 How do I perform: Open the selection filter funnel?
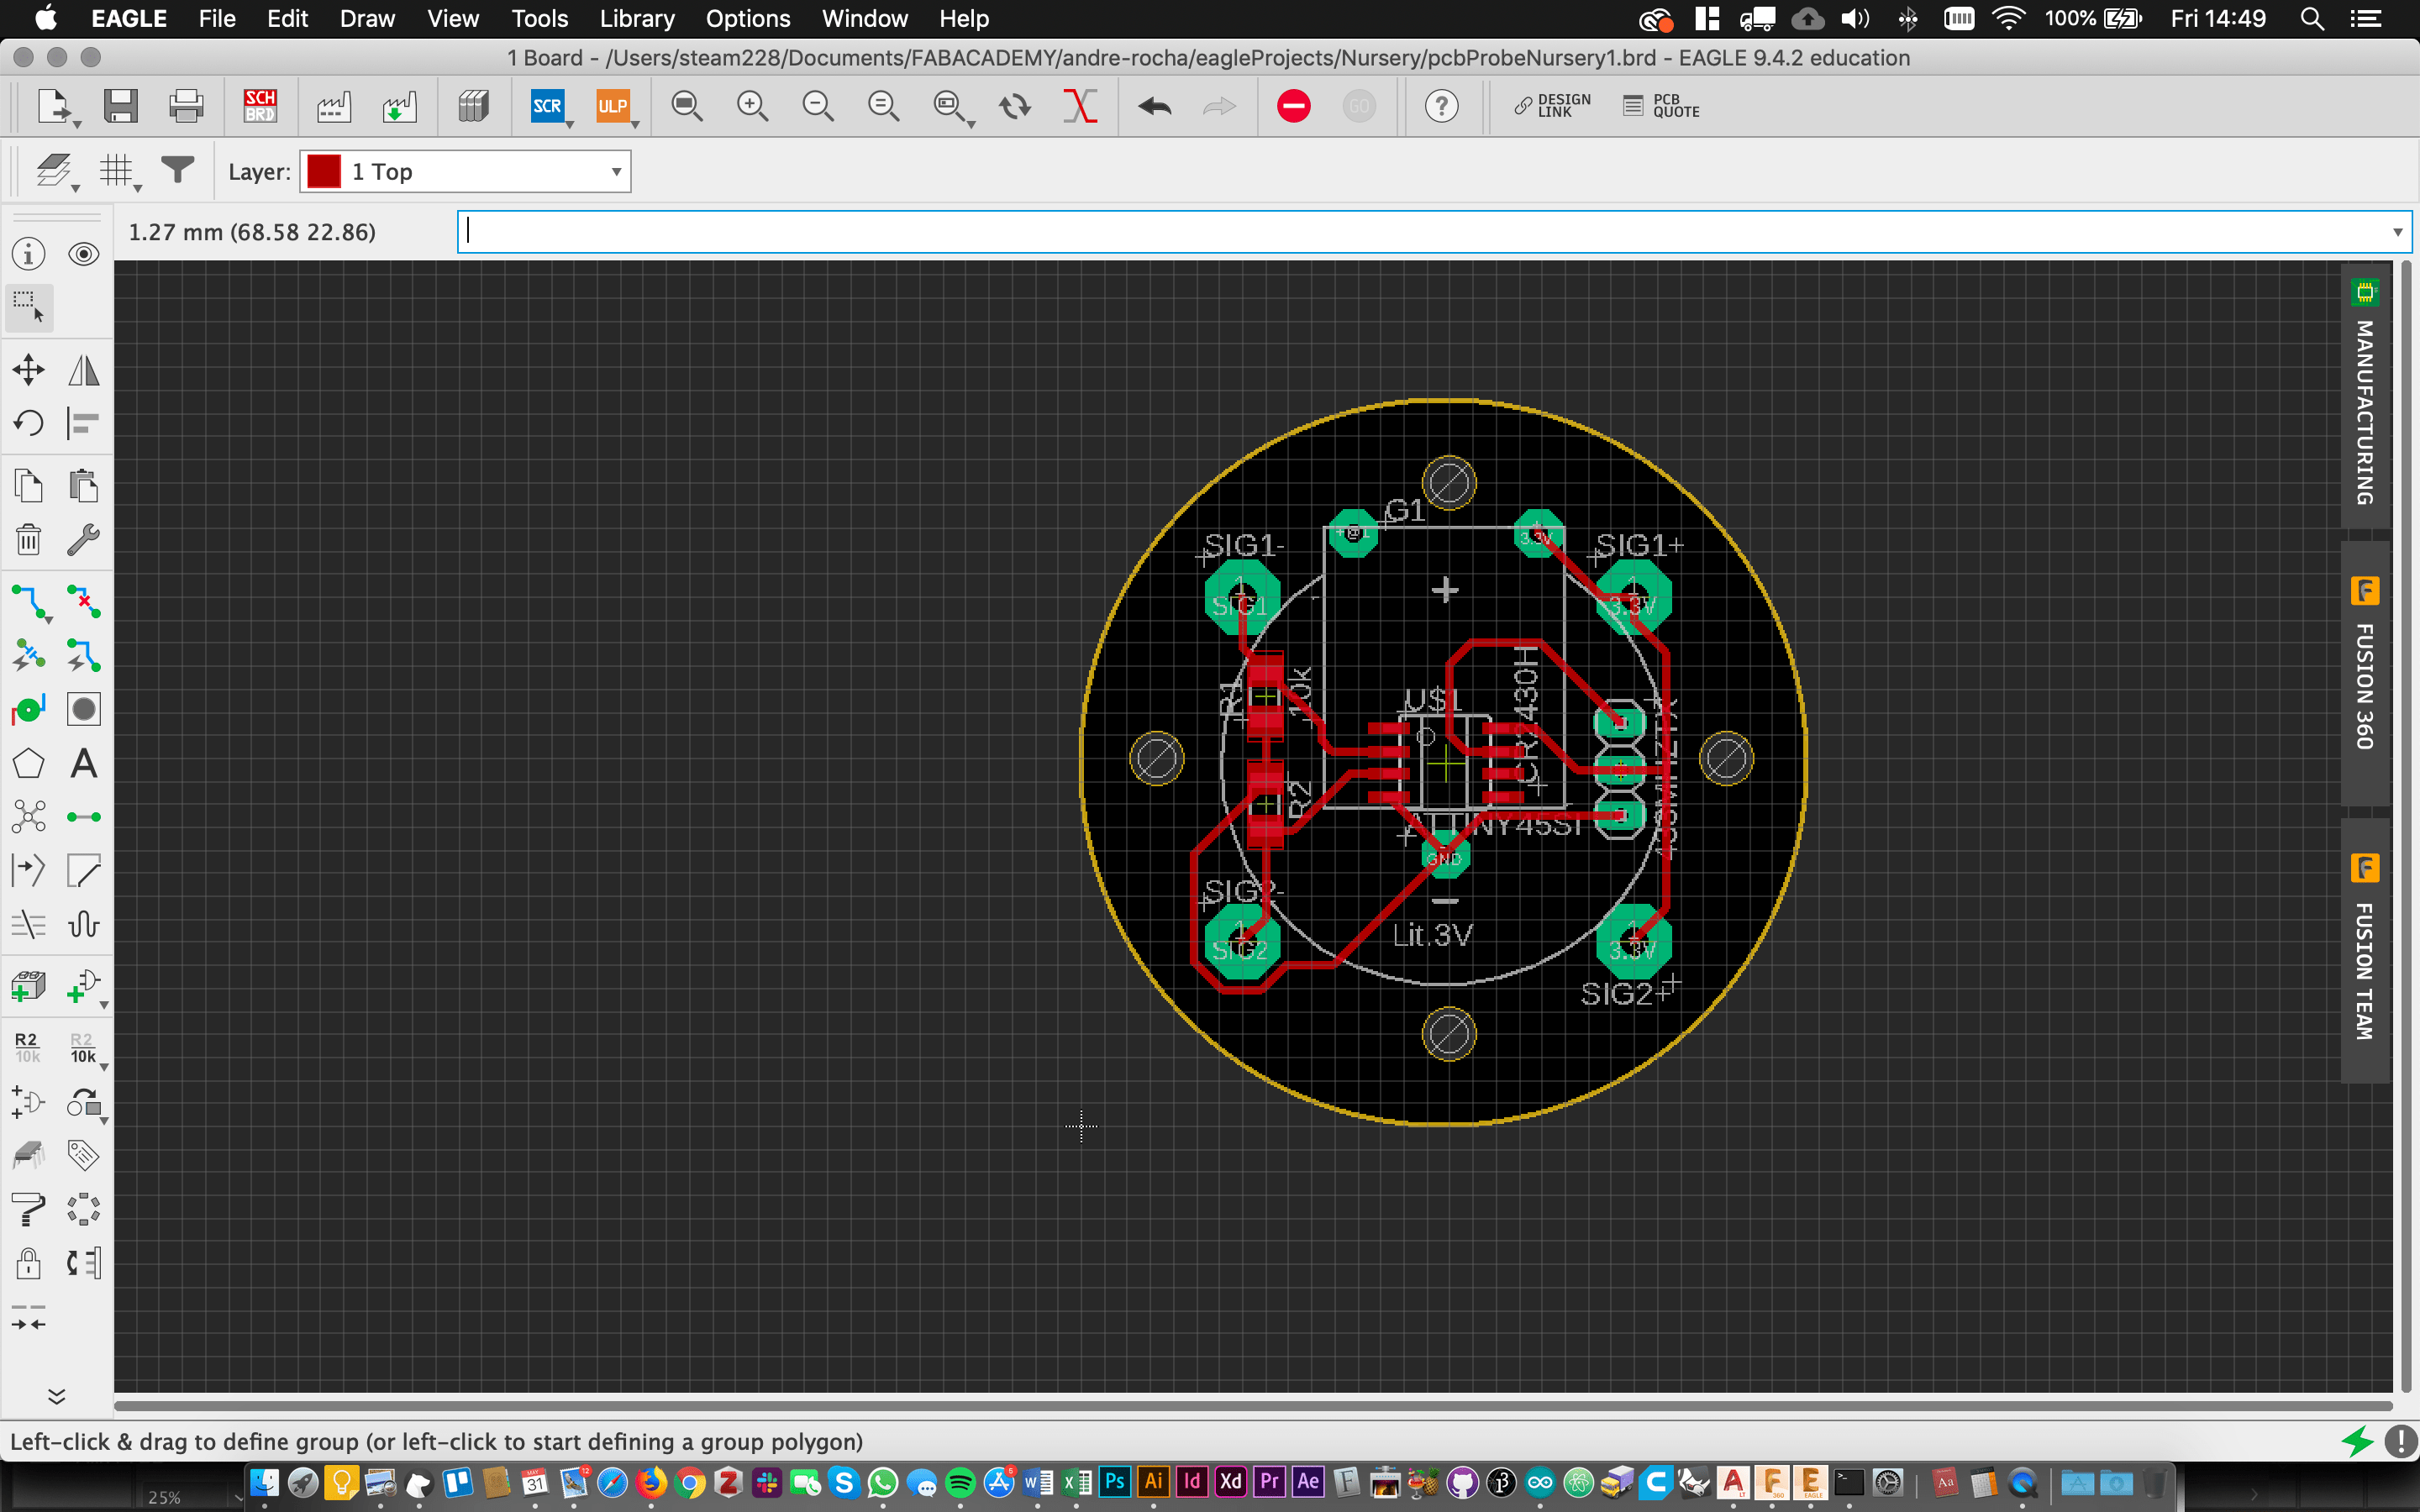pyautogui.click(x=178, y=170)
